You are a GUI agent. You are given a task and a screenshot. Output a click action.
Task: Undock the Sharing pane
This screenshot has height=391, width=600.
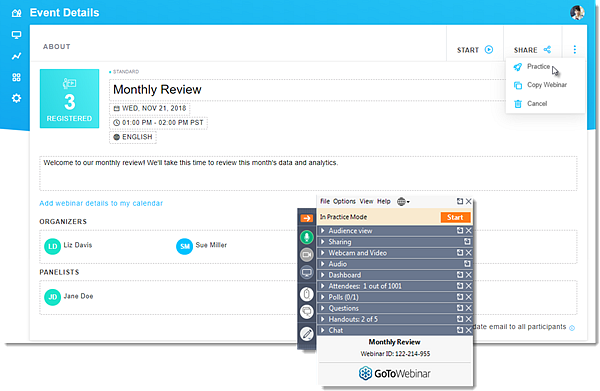coord(467,242)
